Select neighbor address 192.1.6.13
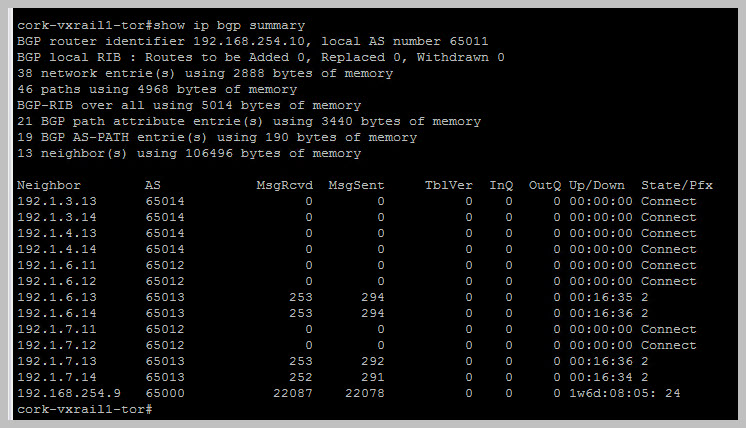The image size is (746, 428). tap(57, 297)
